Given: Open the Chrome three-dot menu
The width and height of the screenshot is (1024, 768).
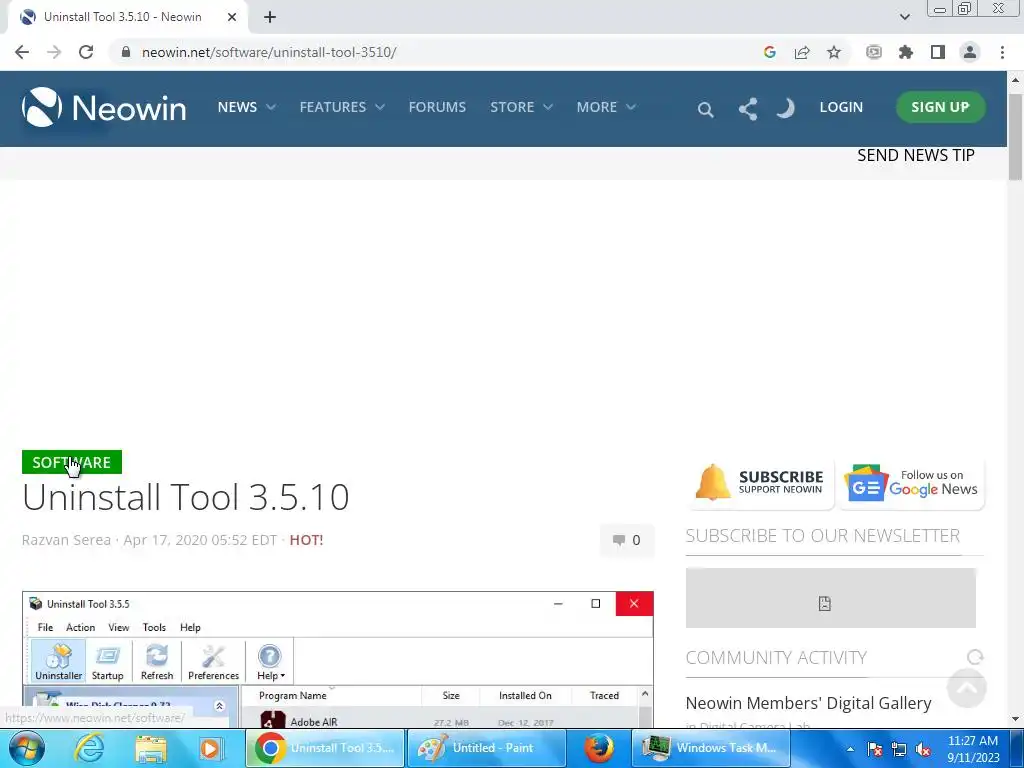Looking at the screenshot, I should click(1002, 52).
